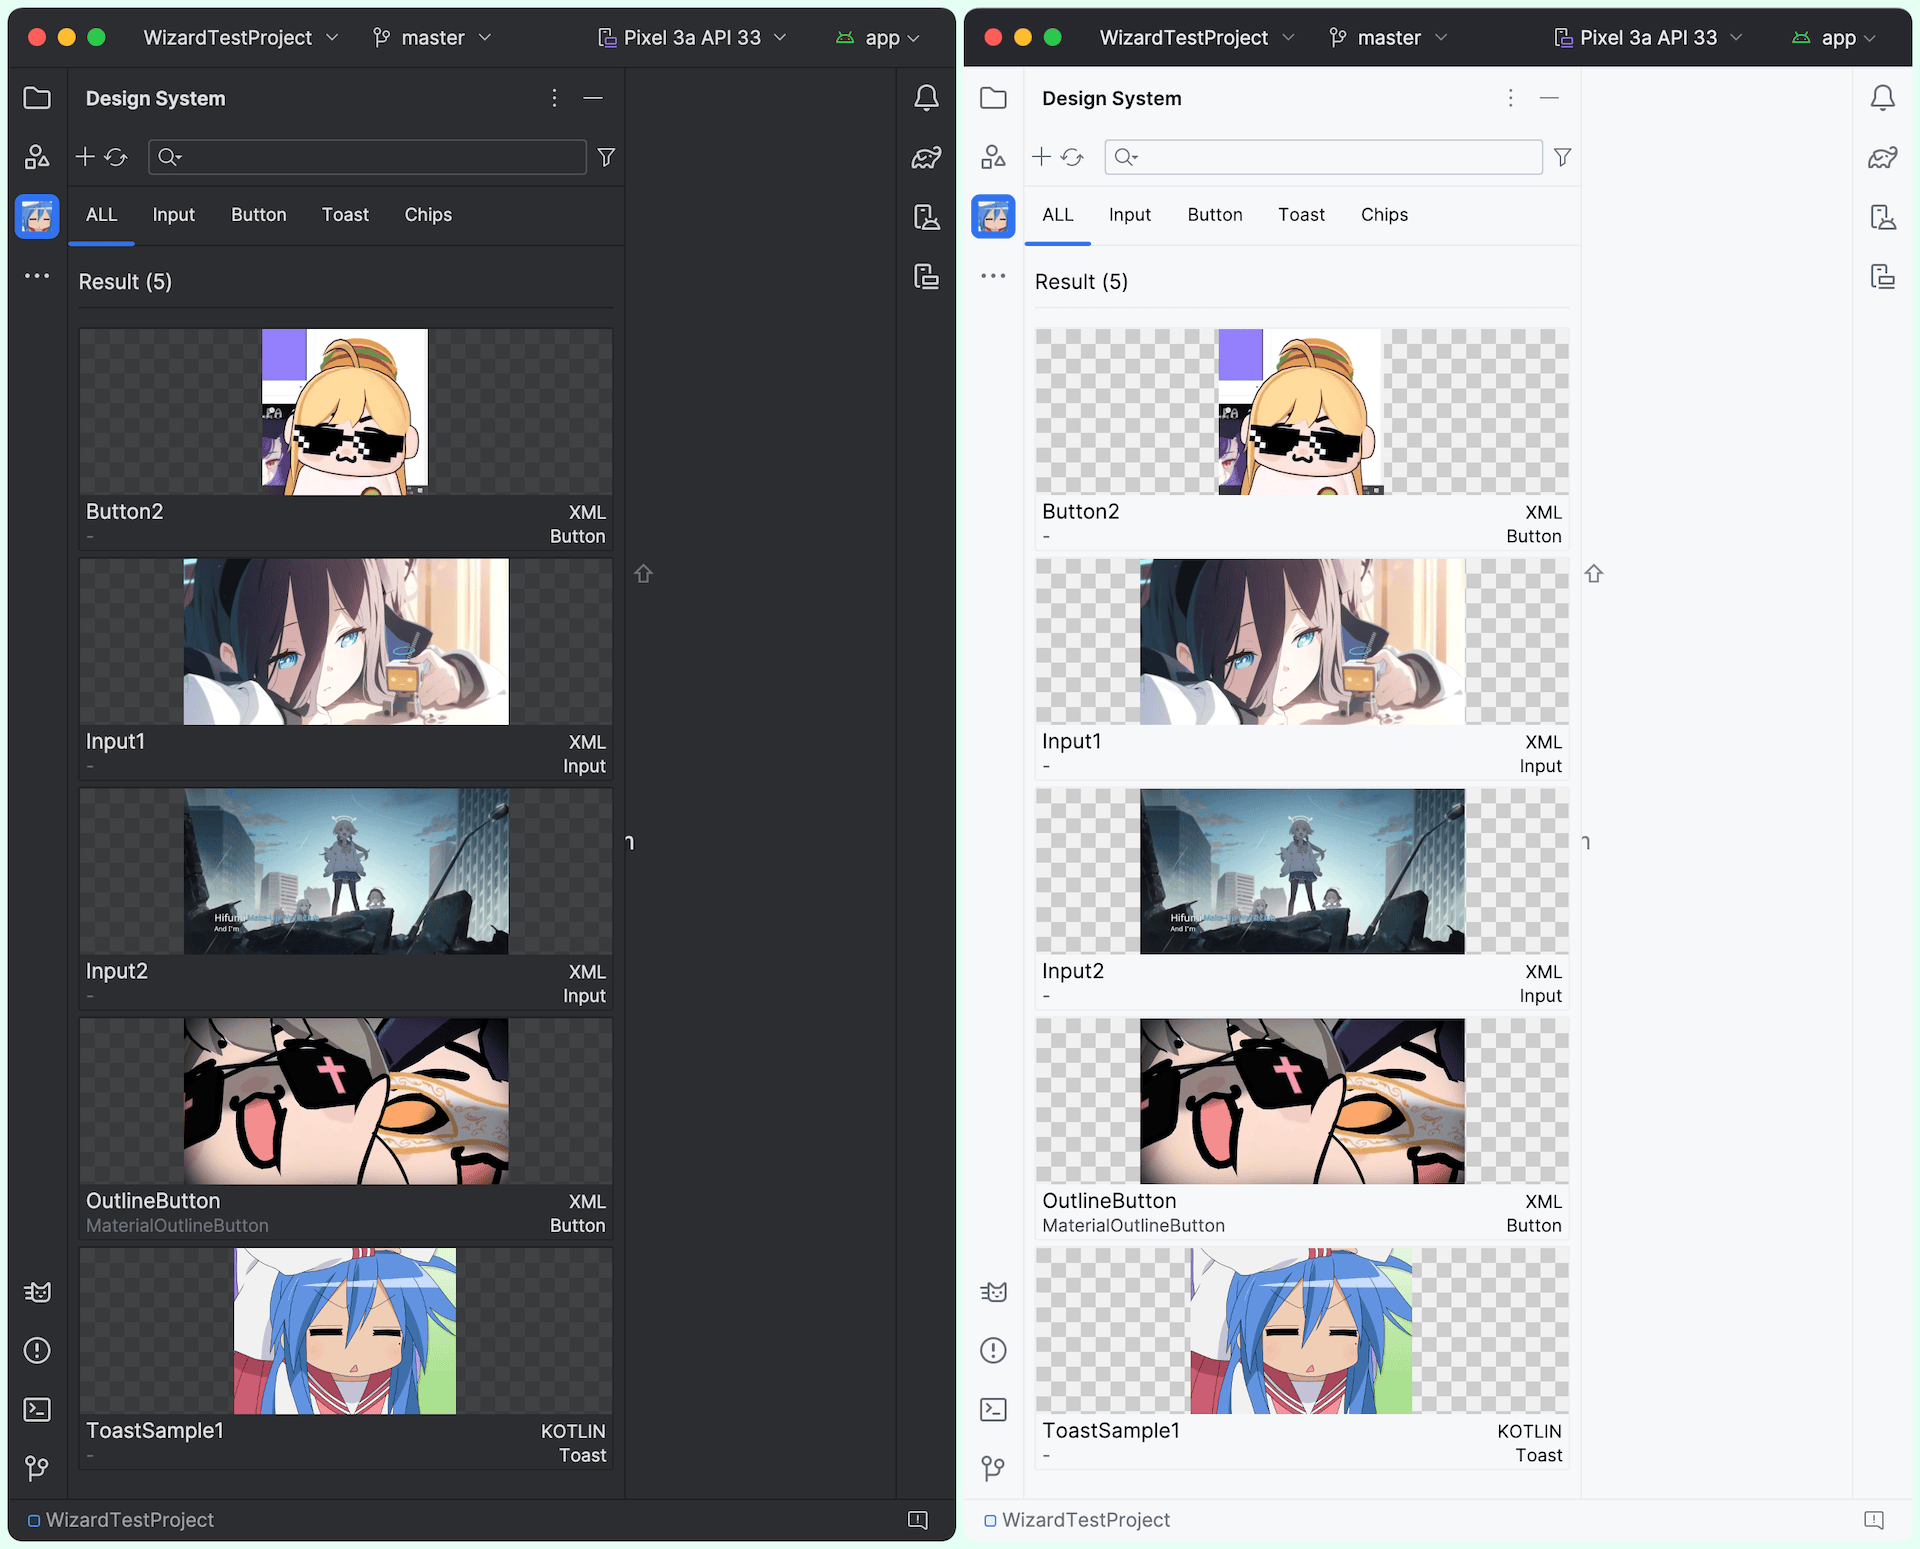Open Logcat icon in light window sidebar
The height and width of the screenshot is (1549, 1920).
click(993, 1292)
